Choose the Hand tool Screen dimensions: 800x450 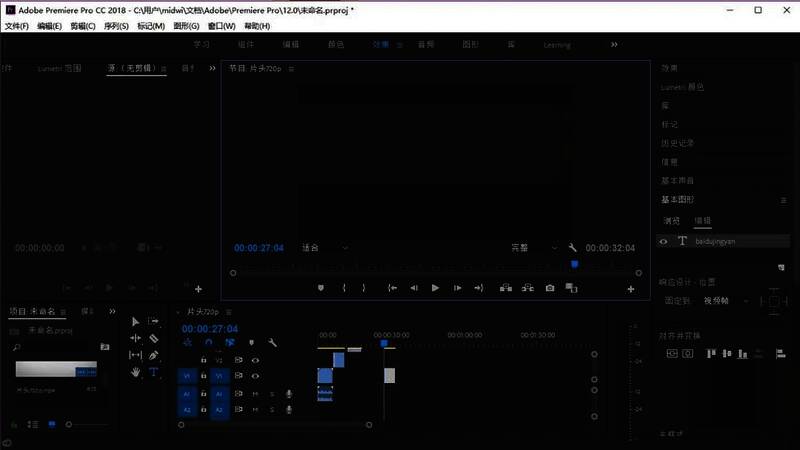coord(136,371)
